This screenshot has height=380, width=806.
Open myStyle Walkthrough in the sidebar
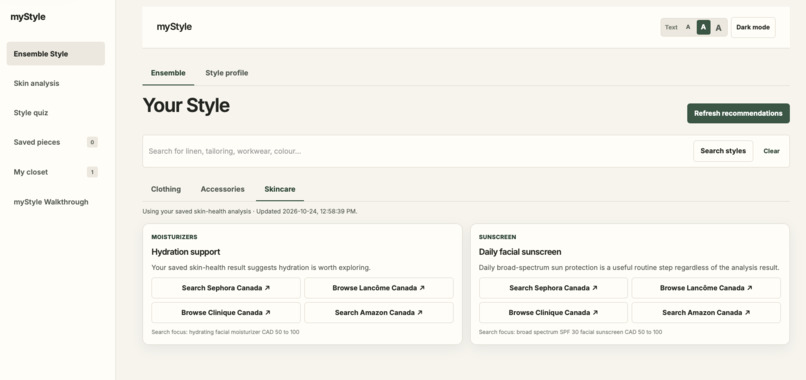pos(56,202)
